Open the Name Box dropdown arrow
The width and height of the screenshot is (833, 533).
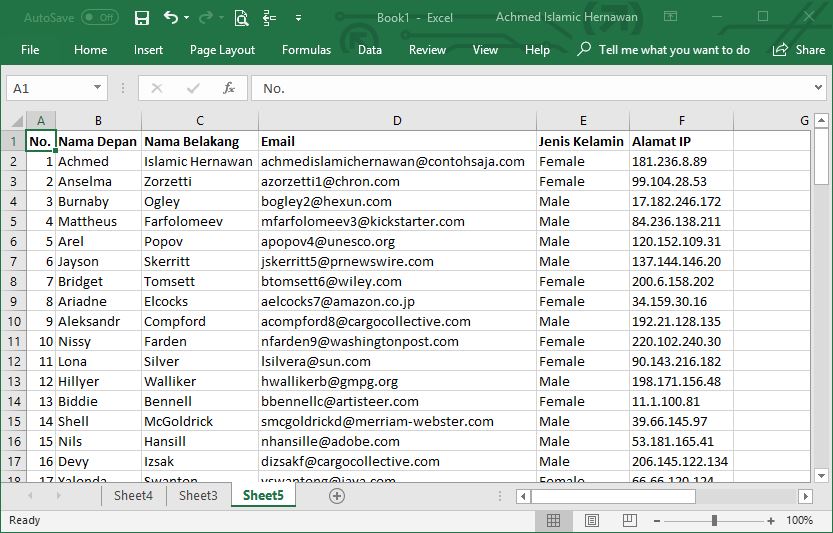97,88
